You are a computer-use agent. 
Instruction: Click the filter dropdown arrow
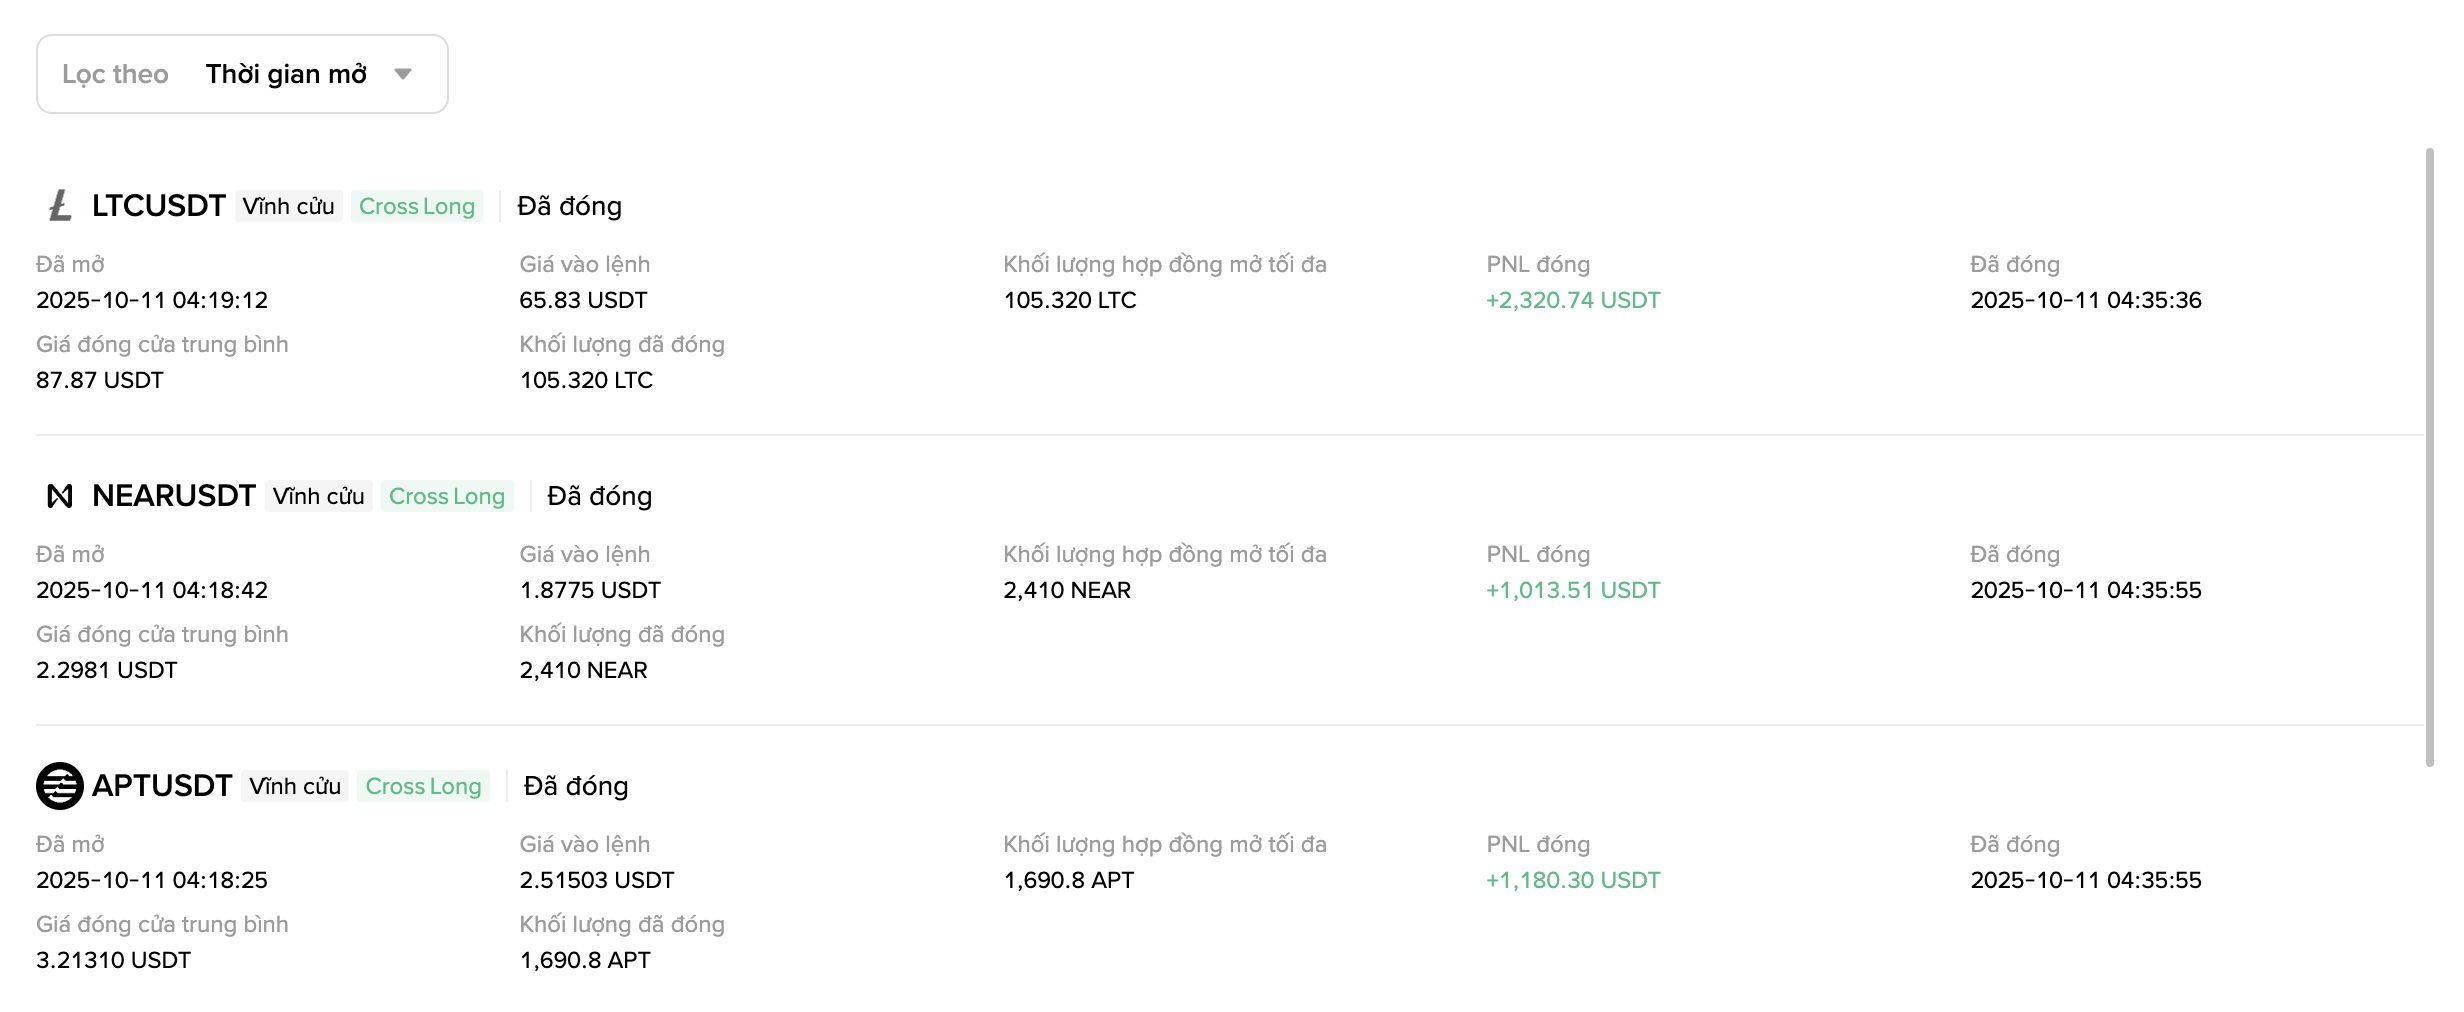click(x=403, y=74)
